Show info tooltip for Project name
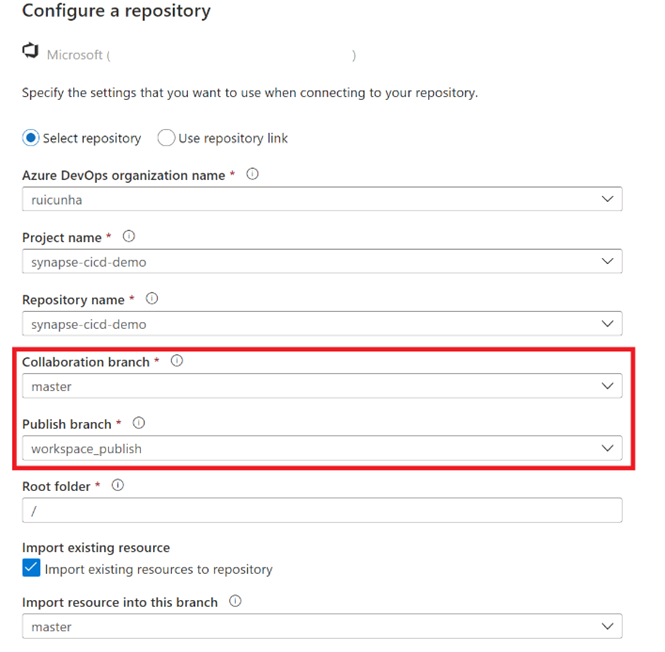This screenshot has height=652, width=665. [x=129, y=236]
